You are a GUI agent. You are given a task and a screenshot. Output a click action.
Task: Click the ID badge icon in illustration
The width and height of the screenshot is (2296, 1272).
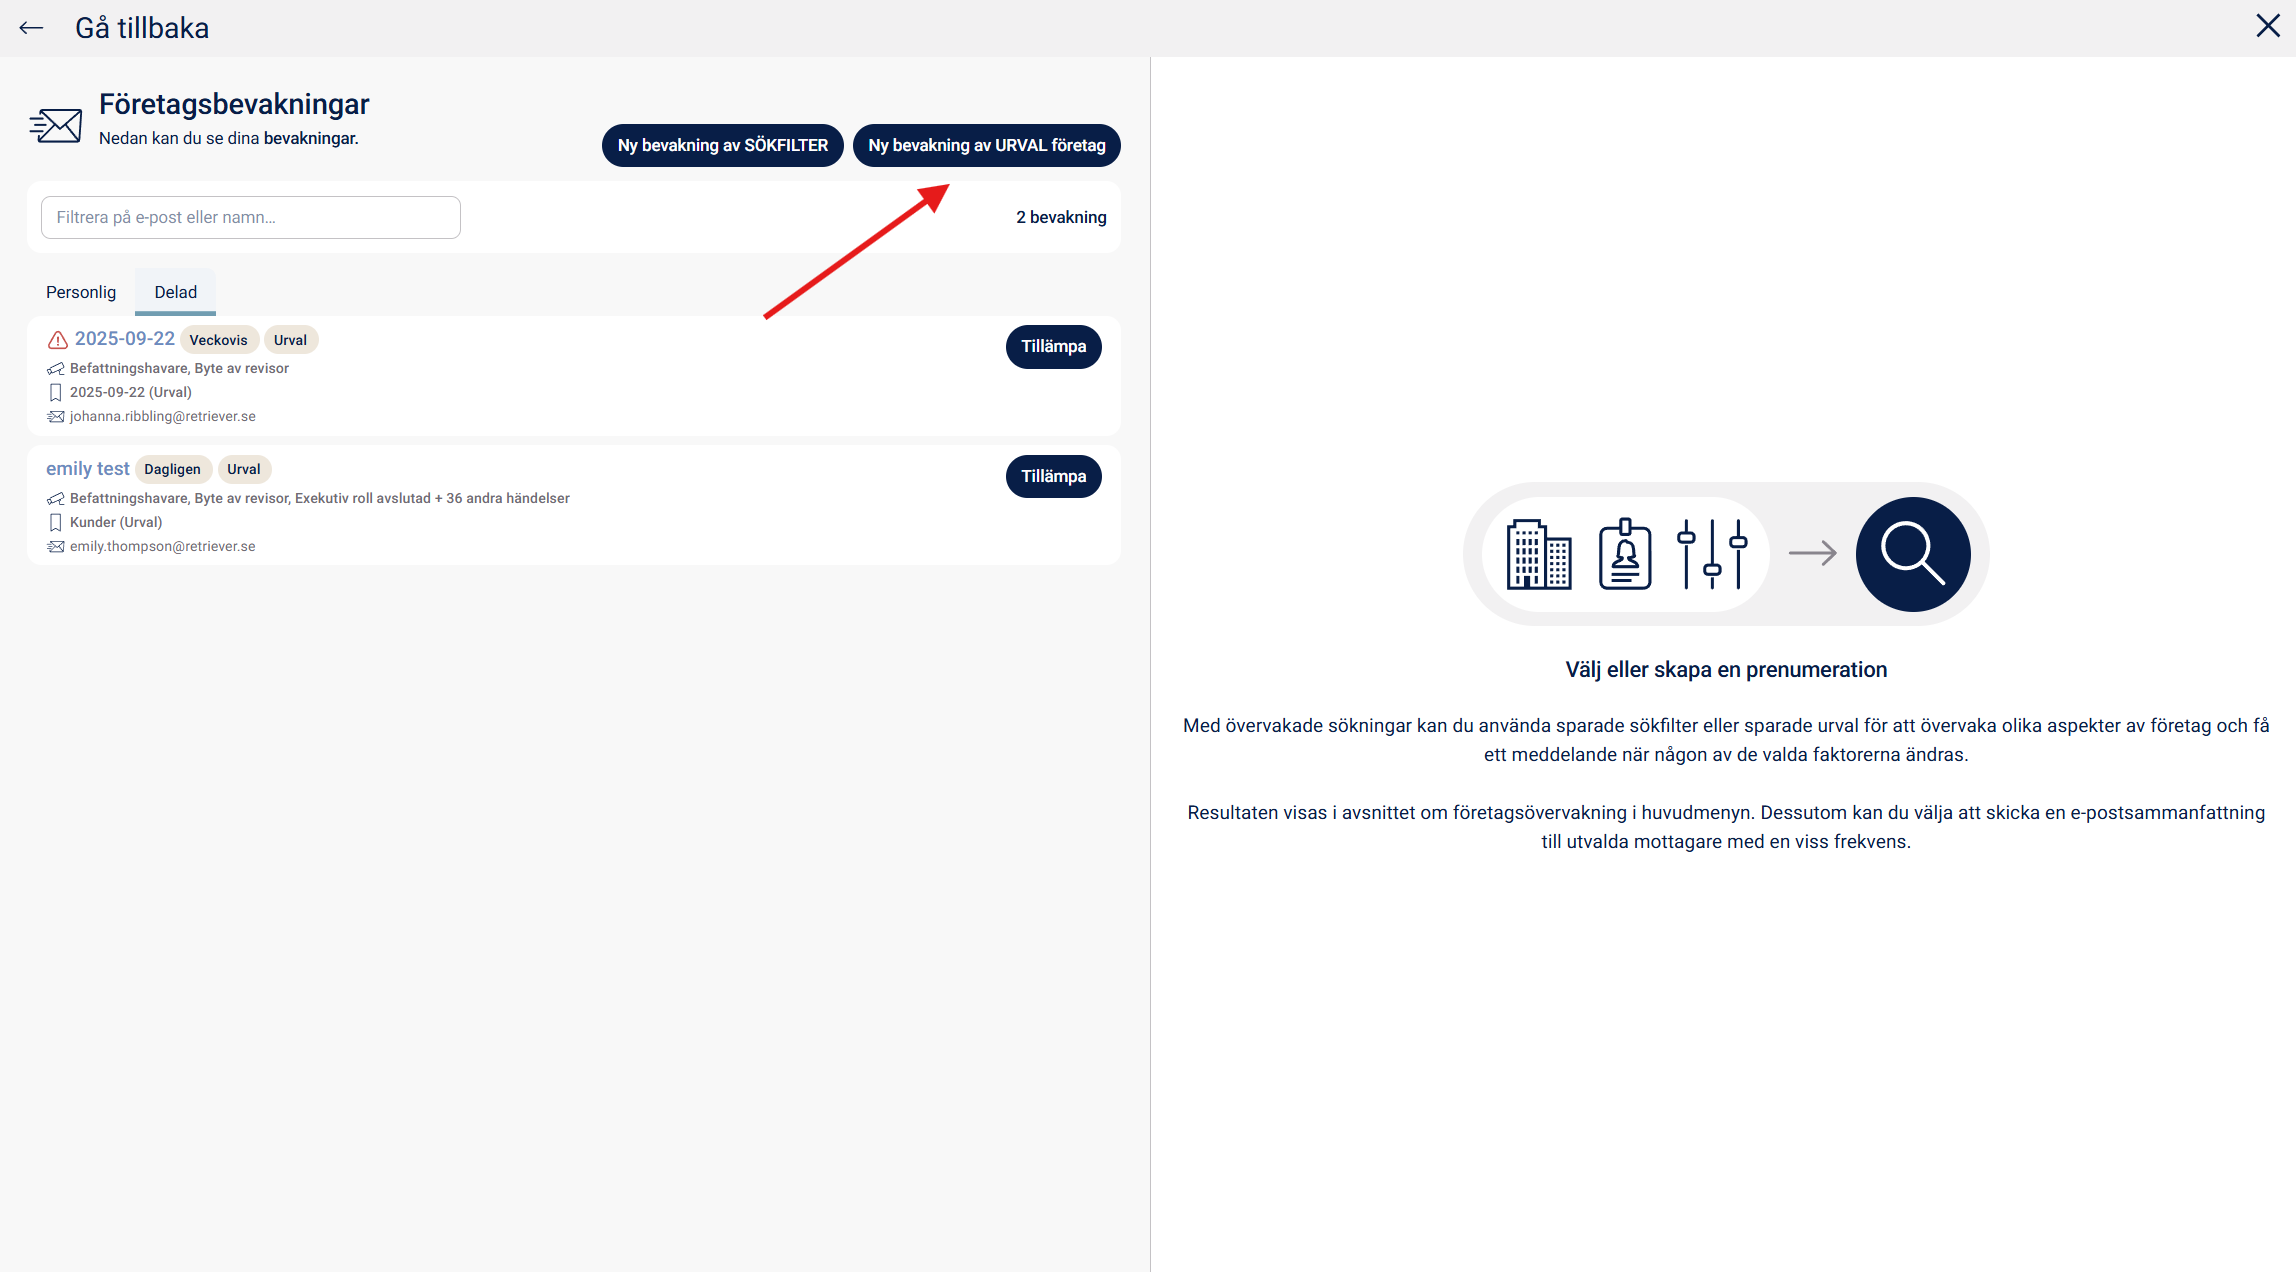(x=1624, y=554)
